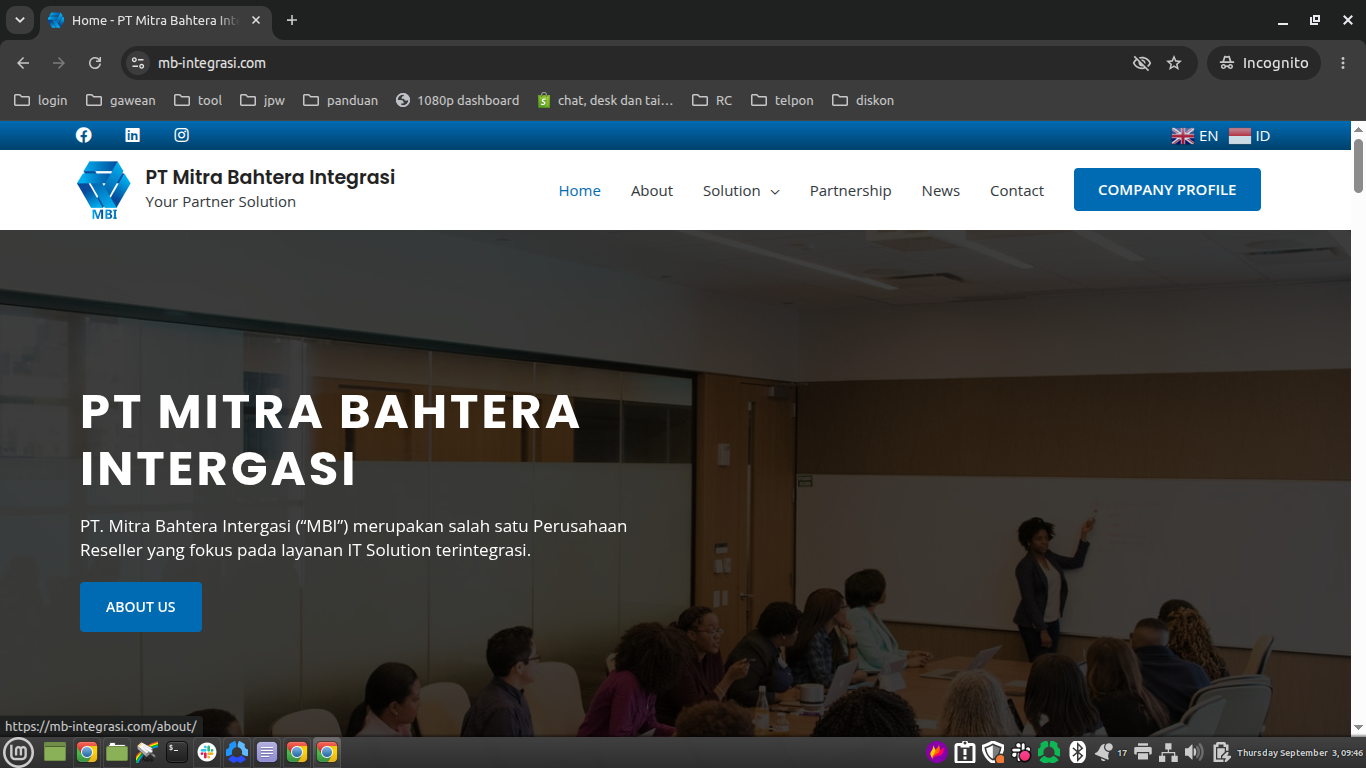The width and height of the screenshot is (1366, 768).
Task: Click the ABOUT US button
Action: pos(141,607)
